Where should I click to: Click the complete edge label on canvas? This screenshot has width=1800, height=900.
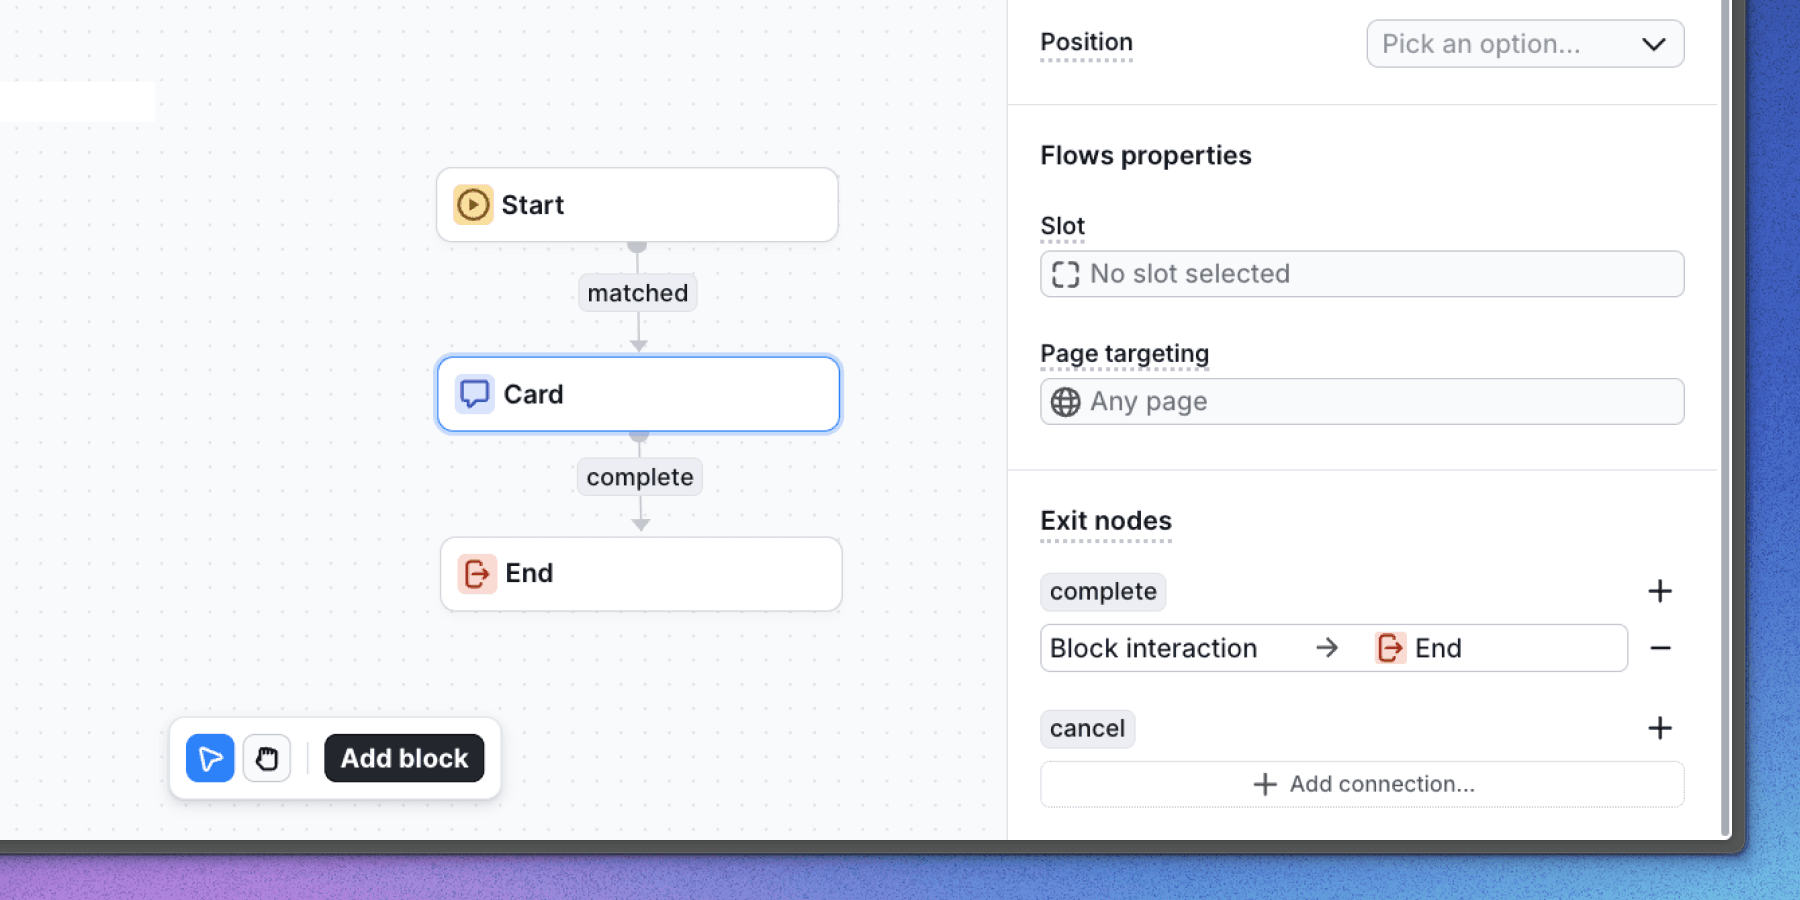pos(640,477)
